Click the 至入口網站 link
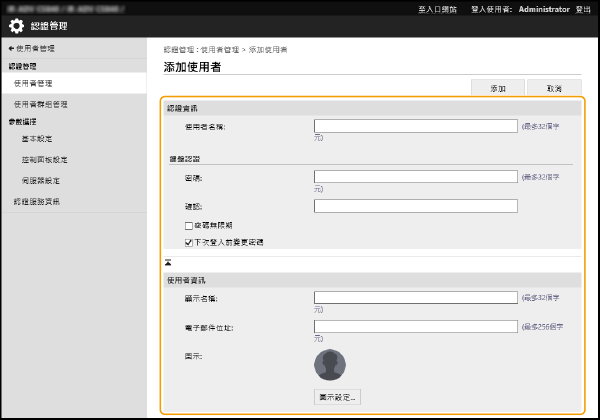 [436, 8]
